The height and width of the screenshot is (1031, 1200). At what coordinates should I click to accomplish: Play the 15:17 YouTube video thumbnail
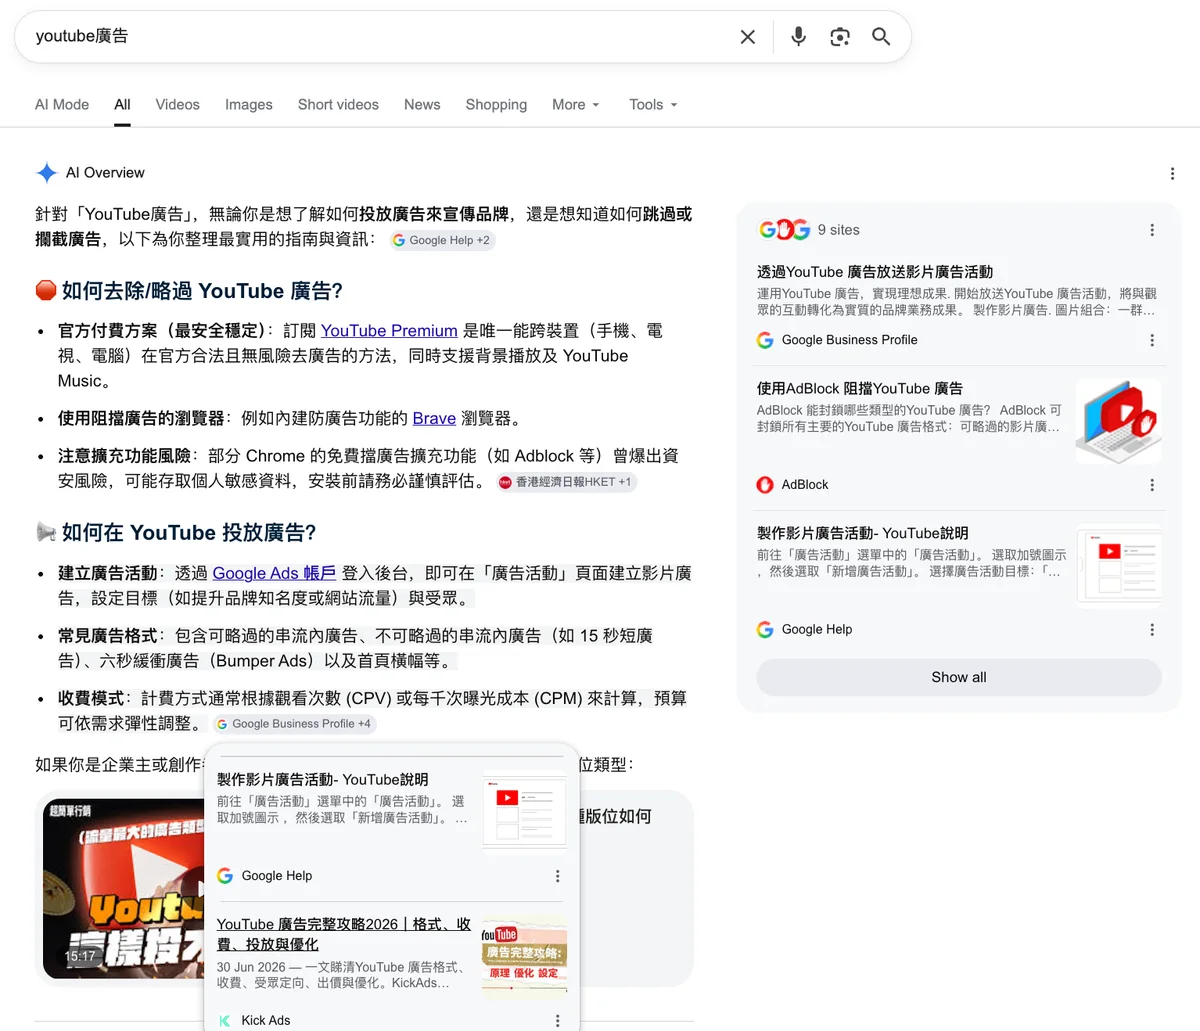(124, 889)
